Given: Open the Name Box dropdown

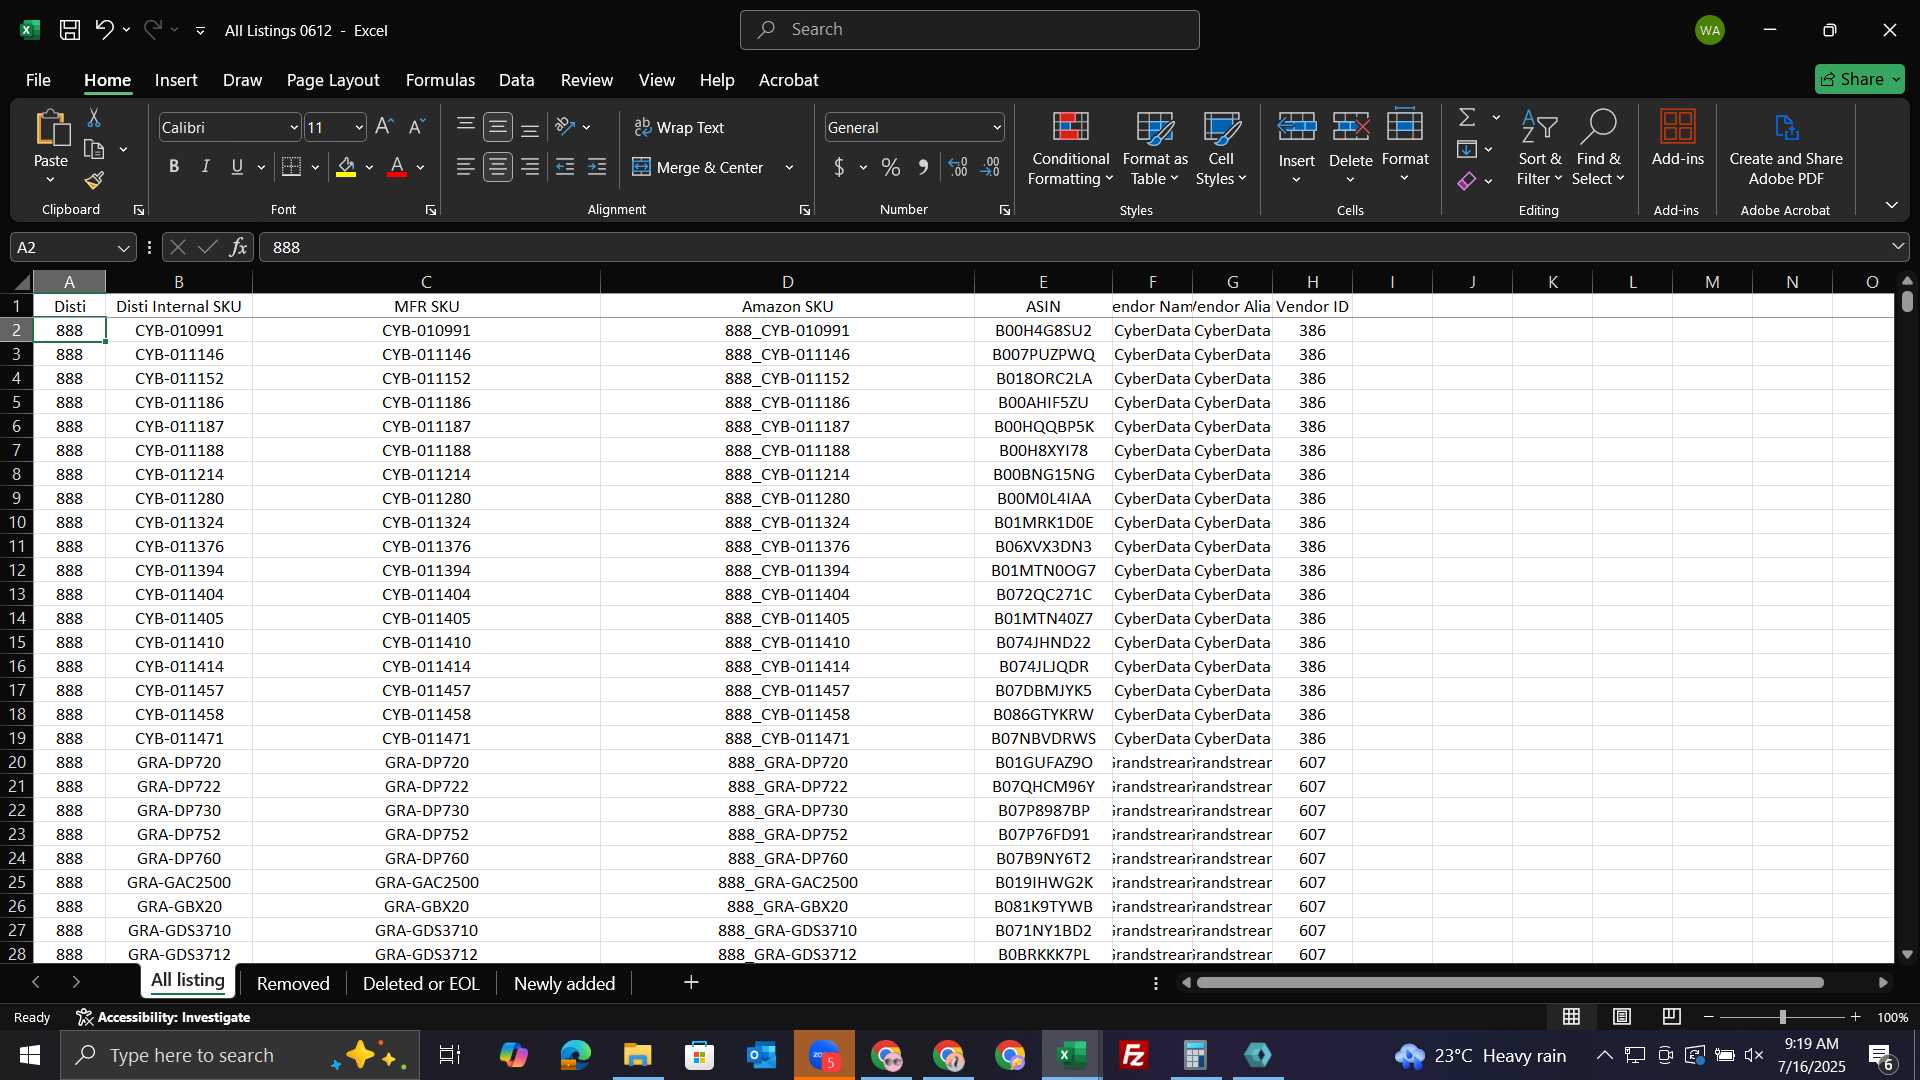Looking at the screenshot, I should tap(123, 248).
